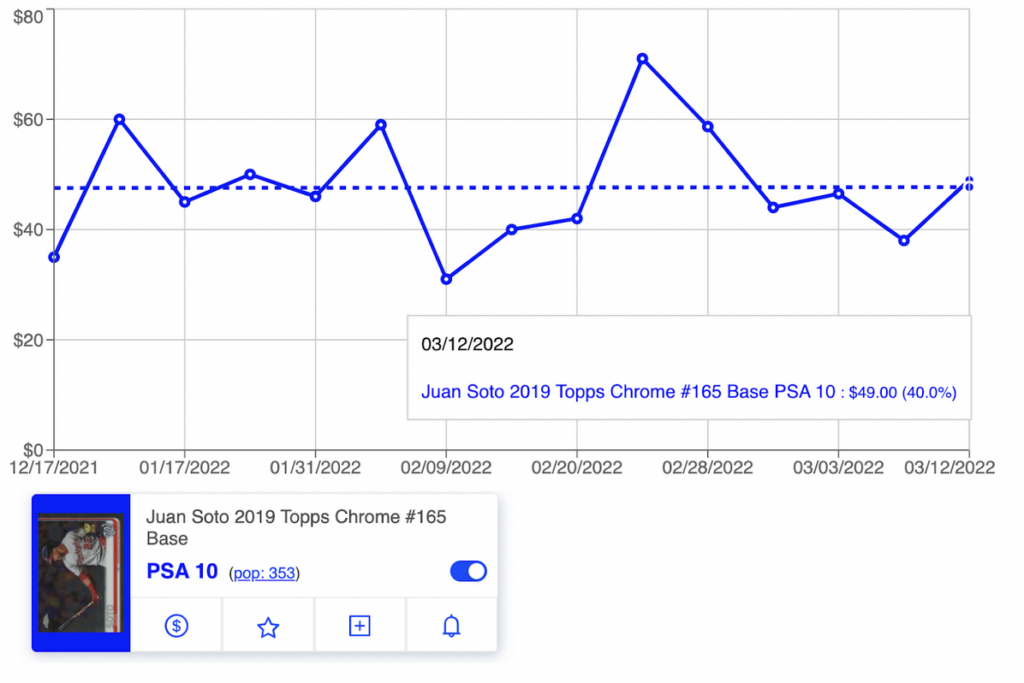Select the data point at 01/17/2022
The width and height of the screenshot is (1024, 683).
(x=185, y=202)
